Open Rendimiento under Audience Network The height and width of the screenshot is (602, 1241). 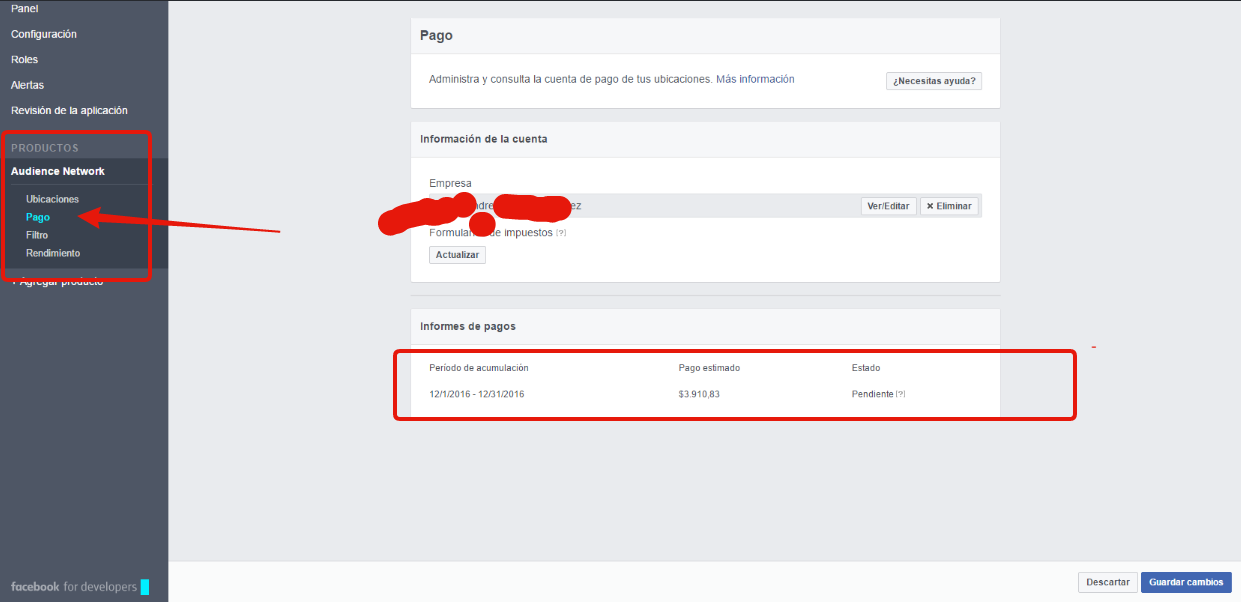tap(53, 253)
